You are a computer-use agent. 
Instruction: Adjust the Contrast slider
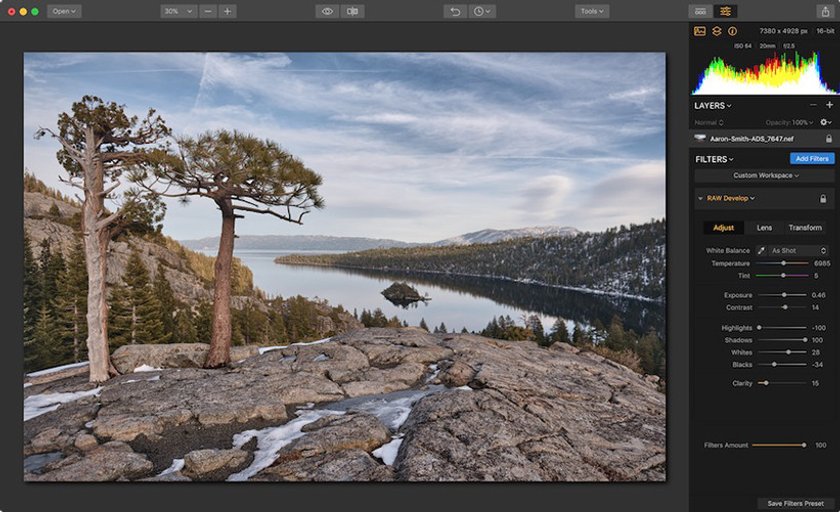tap(782, 307)
